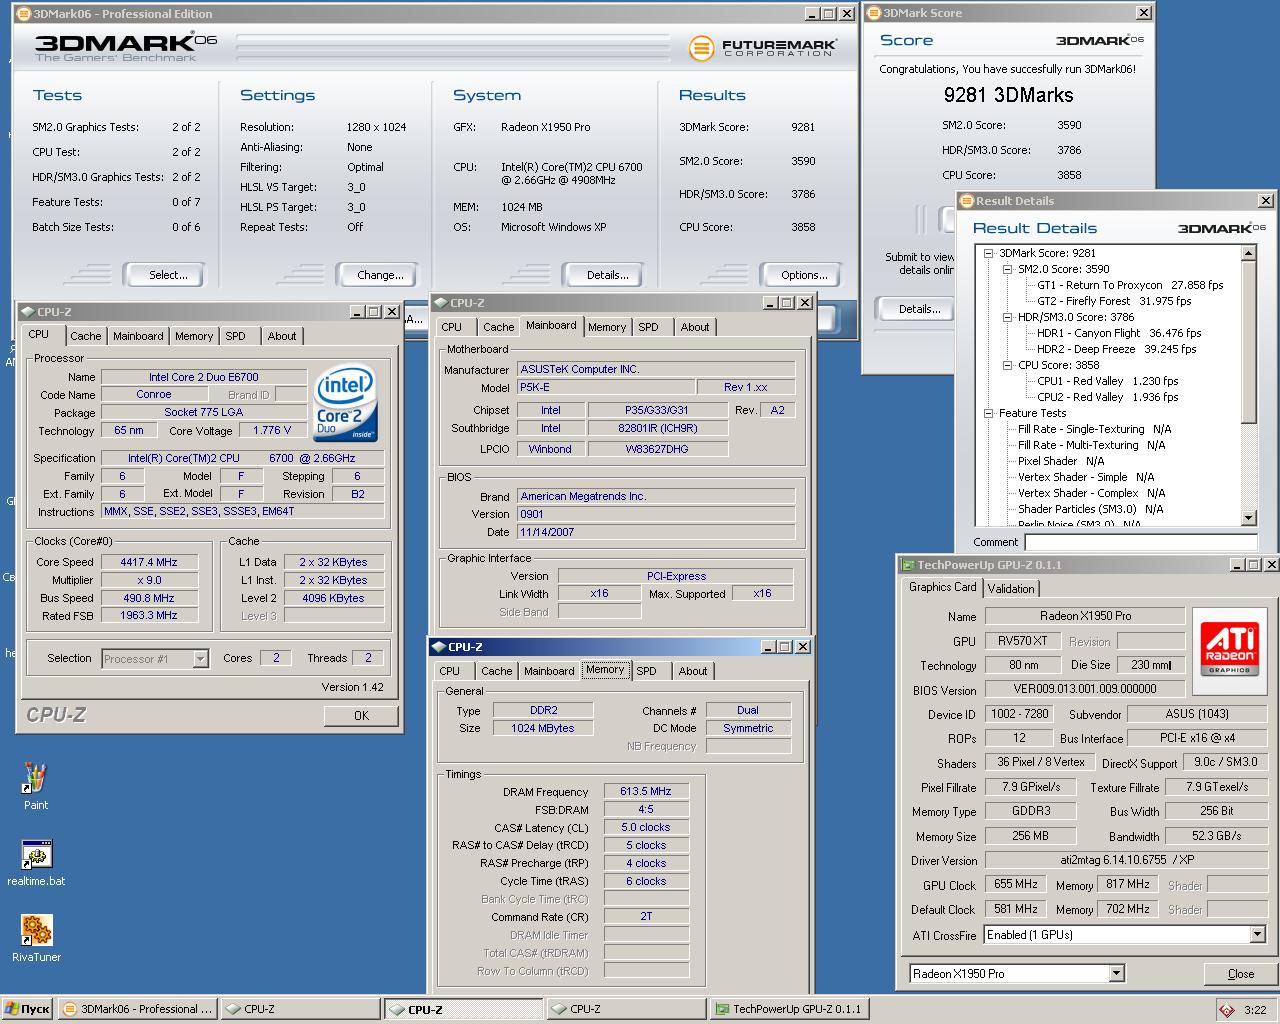This screenshot has height=1024, width=1280.
Task: Collapse the SM2.0 Score tree node
Action: pyautogui.click(x=1008, y=269)
